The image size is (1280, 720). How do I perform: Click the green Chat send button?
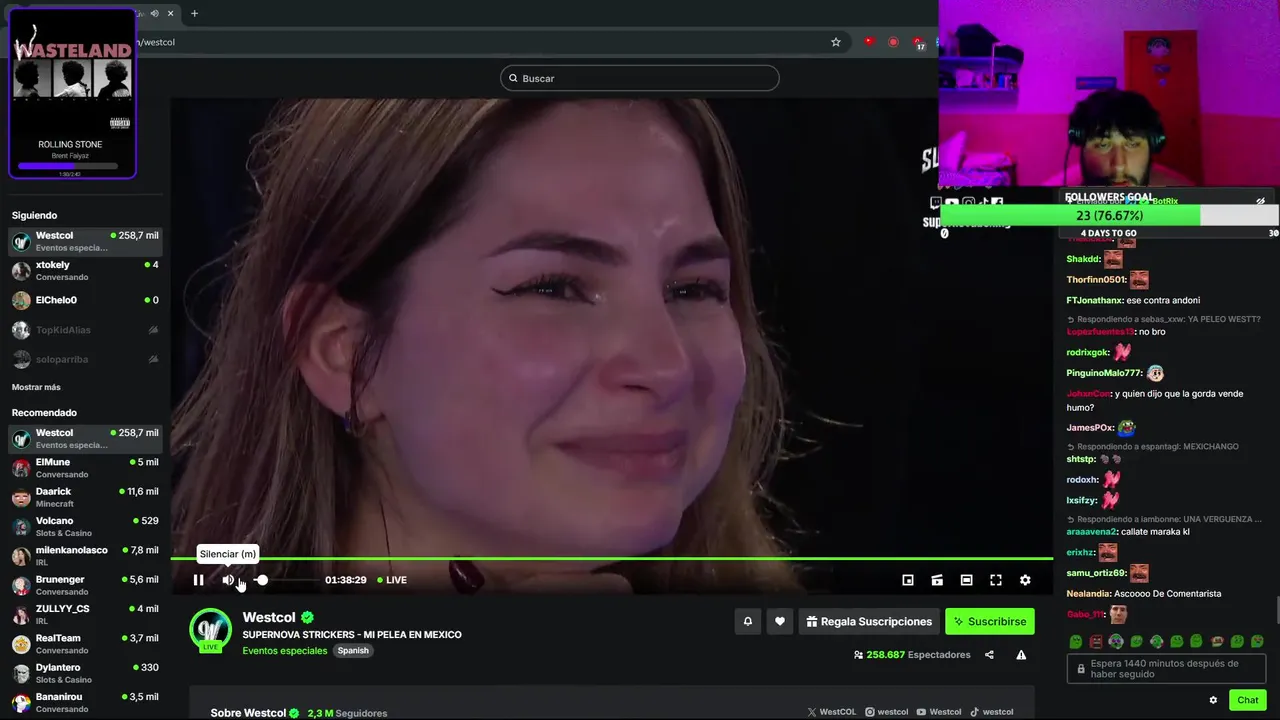point(1247,700)
